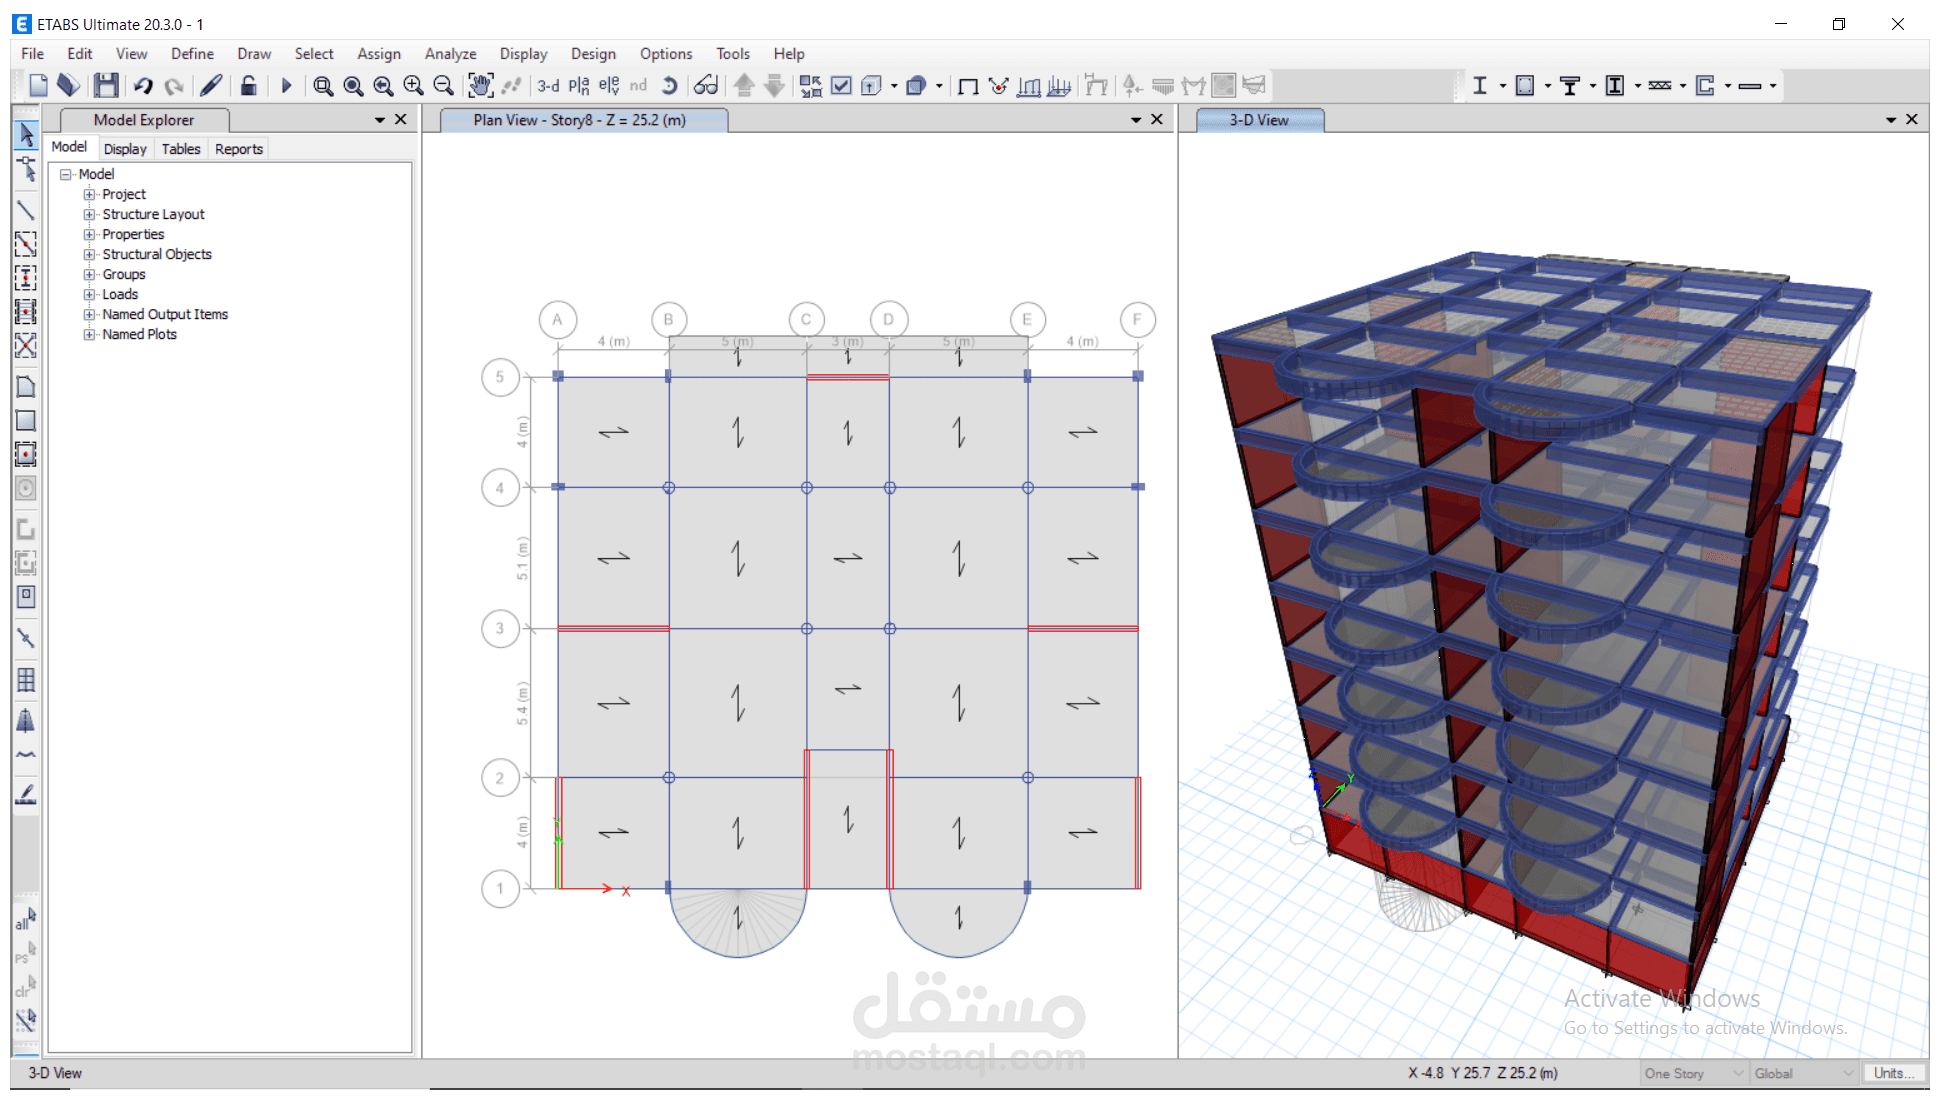Collapse the root Model node
The height and width of the screenshot is (1100, 1940).
click(66, 174)
